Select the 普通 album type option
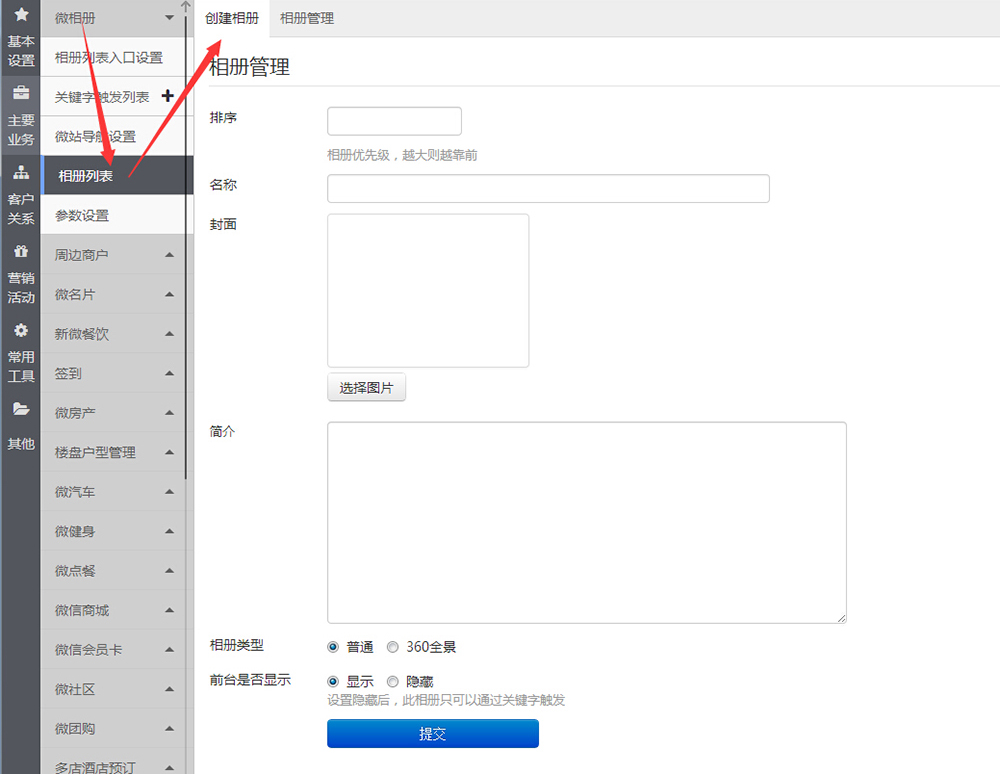 point(332,647)
